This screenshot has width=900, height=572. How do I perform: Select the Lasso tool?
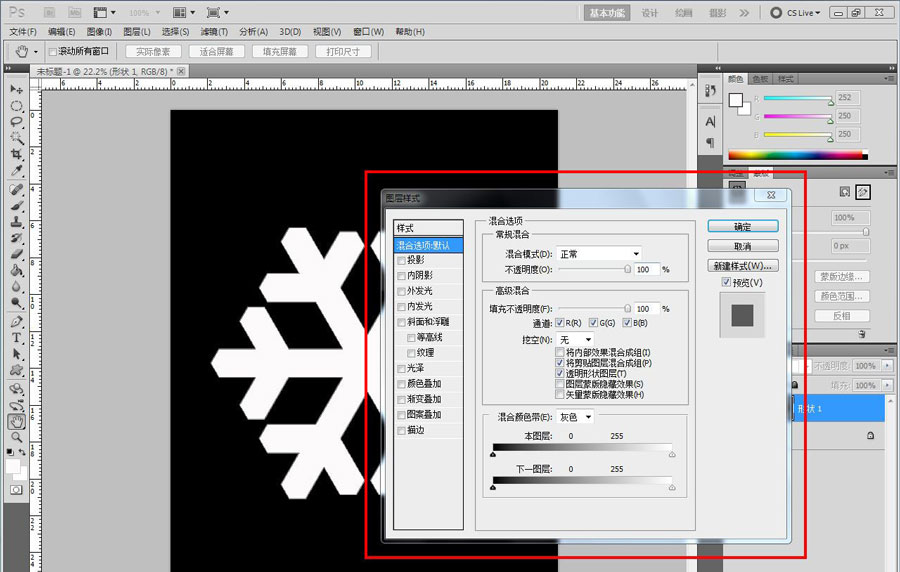(17, 122)
